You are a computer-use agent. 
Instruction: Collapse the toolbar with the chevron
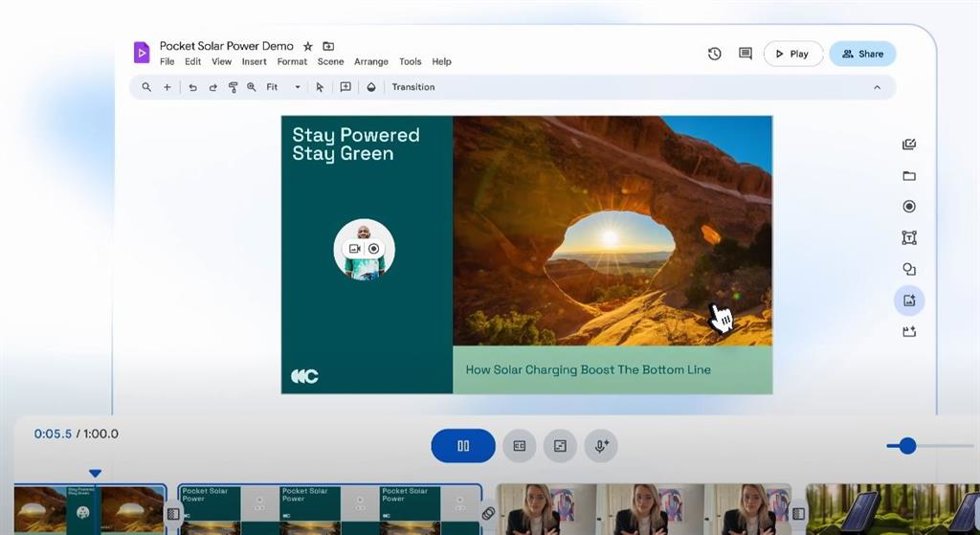[877, 88]
